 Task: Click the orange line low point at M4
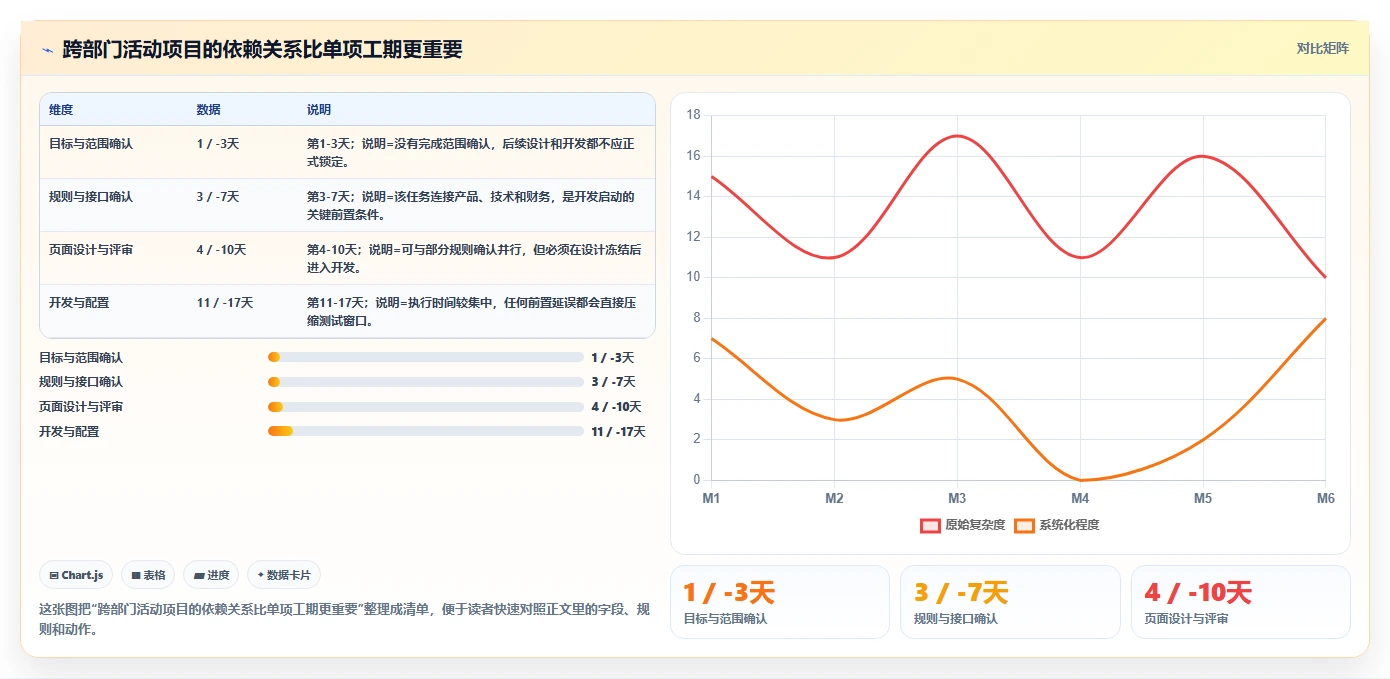1080,480
